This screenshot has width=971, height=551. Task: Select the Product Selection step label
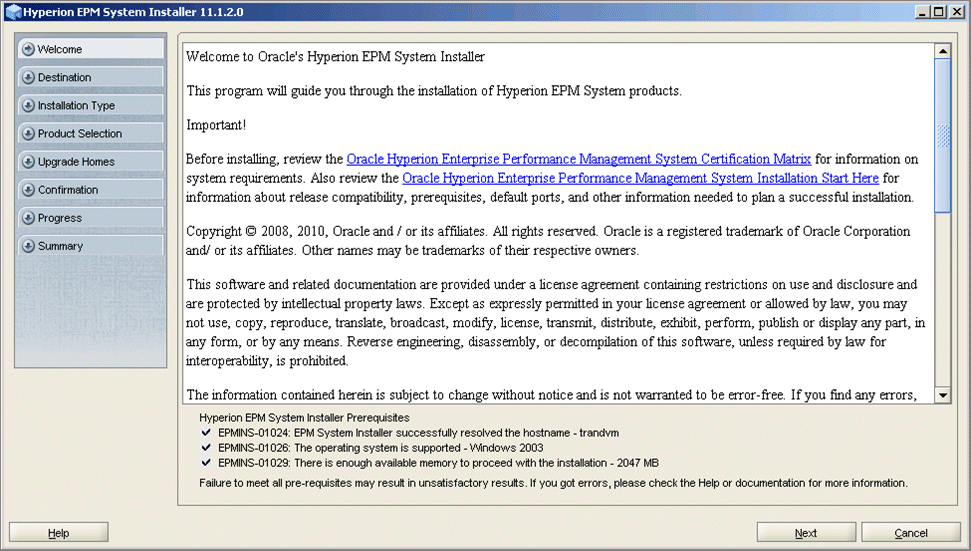tap(80, 134)
